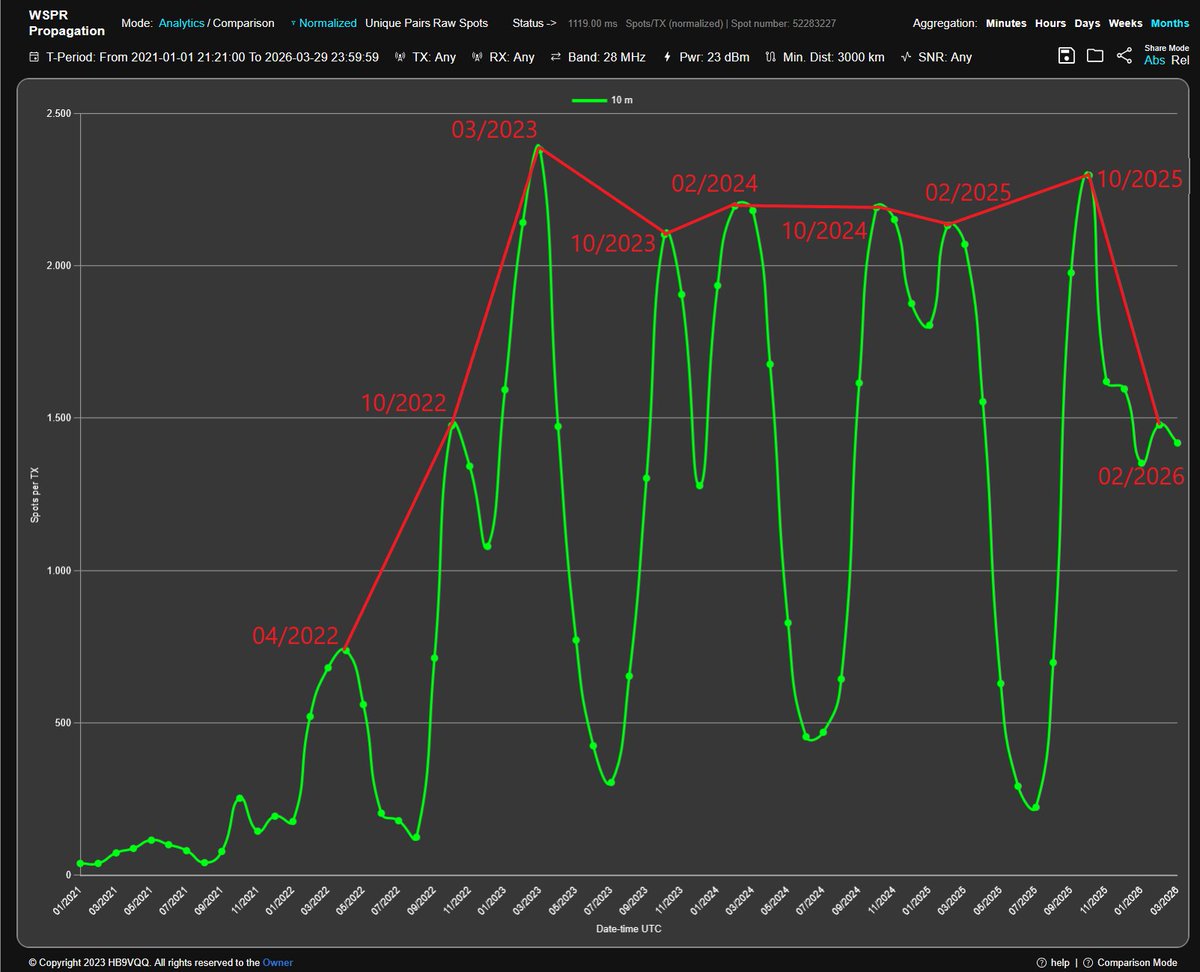Viewport: 1200px width, 972px height.
Task: Click the minimum distance icon
Action: coord(770,57)
